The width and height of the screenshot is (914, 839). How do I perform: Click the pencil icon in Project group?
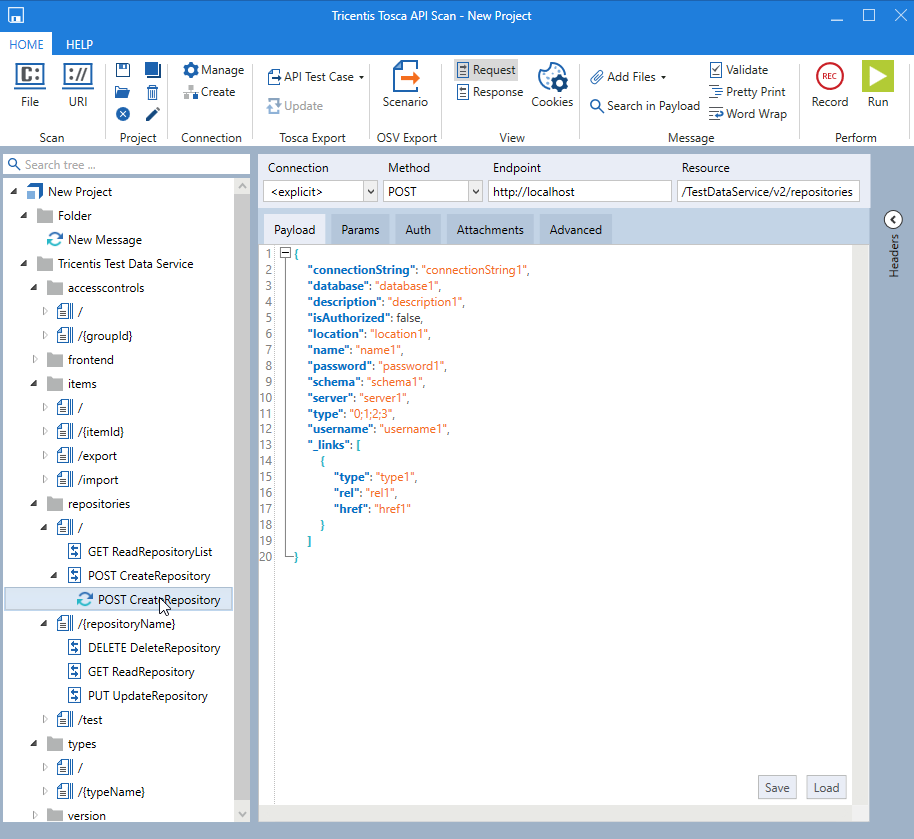(x=152, y=114)
